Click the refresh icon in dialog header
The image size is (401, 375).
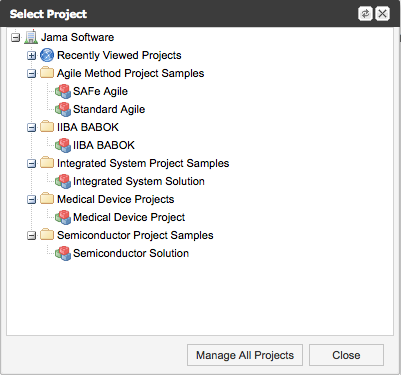tap(365, 14)
